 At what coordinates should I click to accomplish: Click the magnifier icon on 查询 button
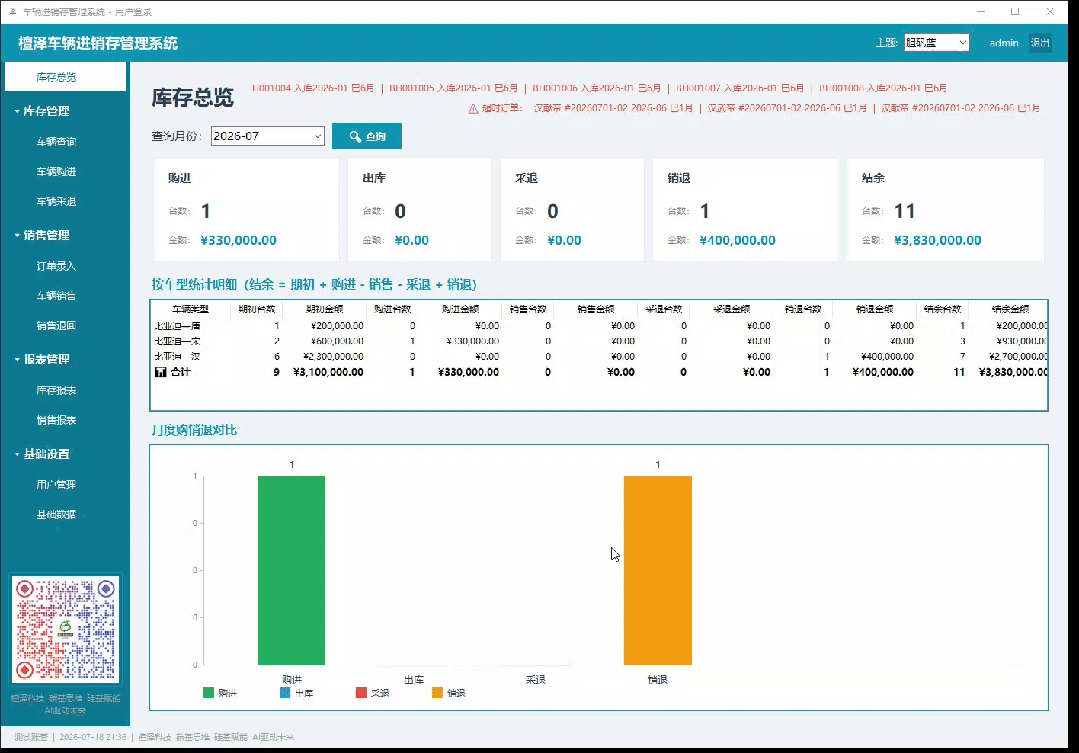[355, 136]
